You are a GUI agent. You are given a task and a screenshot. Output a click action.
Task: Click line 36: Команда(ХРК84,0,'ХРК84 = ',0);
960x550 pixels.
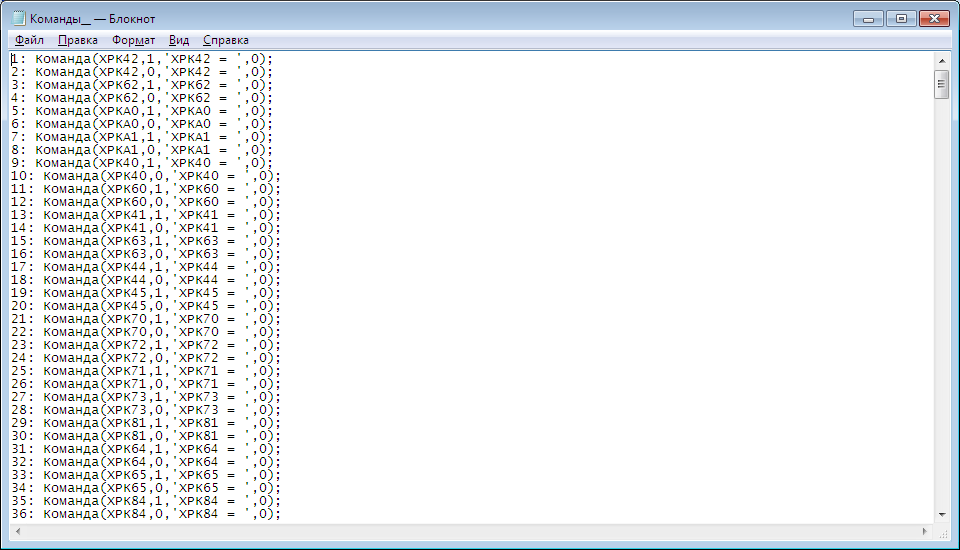point(146,514)
